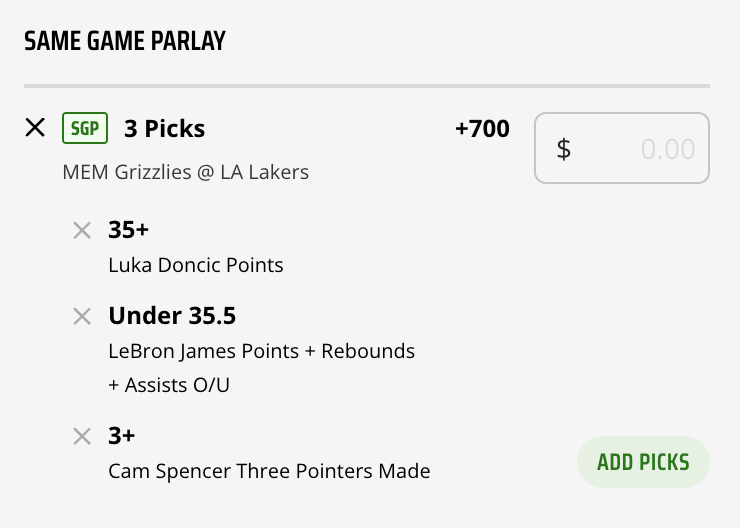
Task: Click Cam Spencer Three Pointers Made label
Action: 269,471
